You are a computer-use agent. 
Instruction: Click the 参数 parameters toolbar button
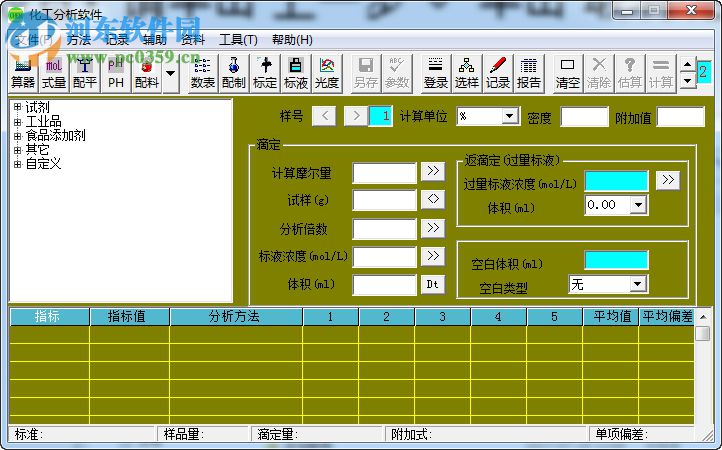396,73
